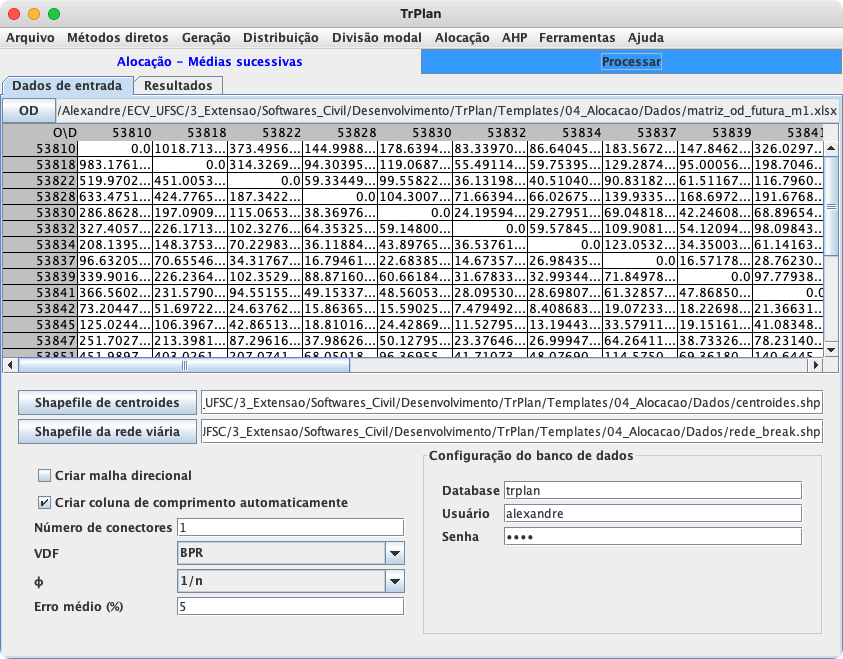Click the vertical scrollbar thumb of table

(831, 206)
